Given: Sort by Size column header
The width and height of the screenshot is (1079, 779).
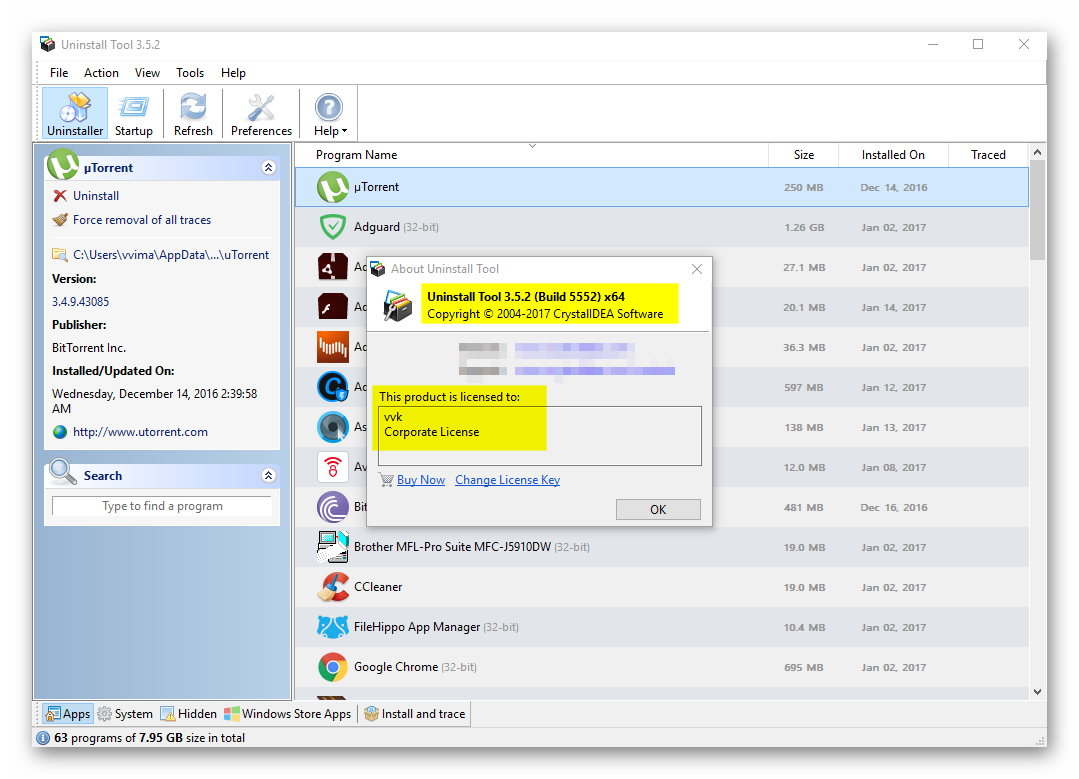Looking at the screenshot, I should (804, 155).
